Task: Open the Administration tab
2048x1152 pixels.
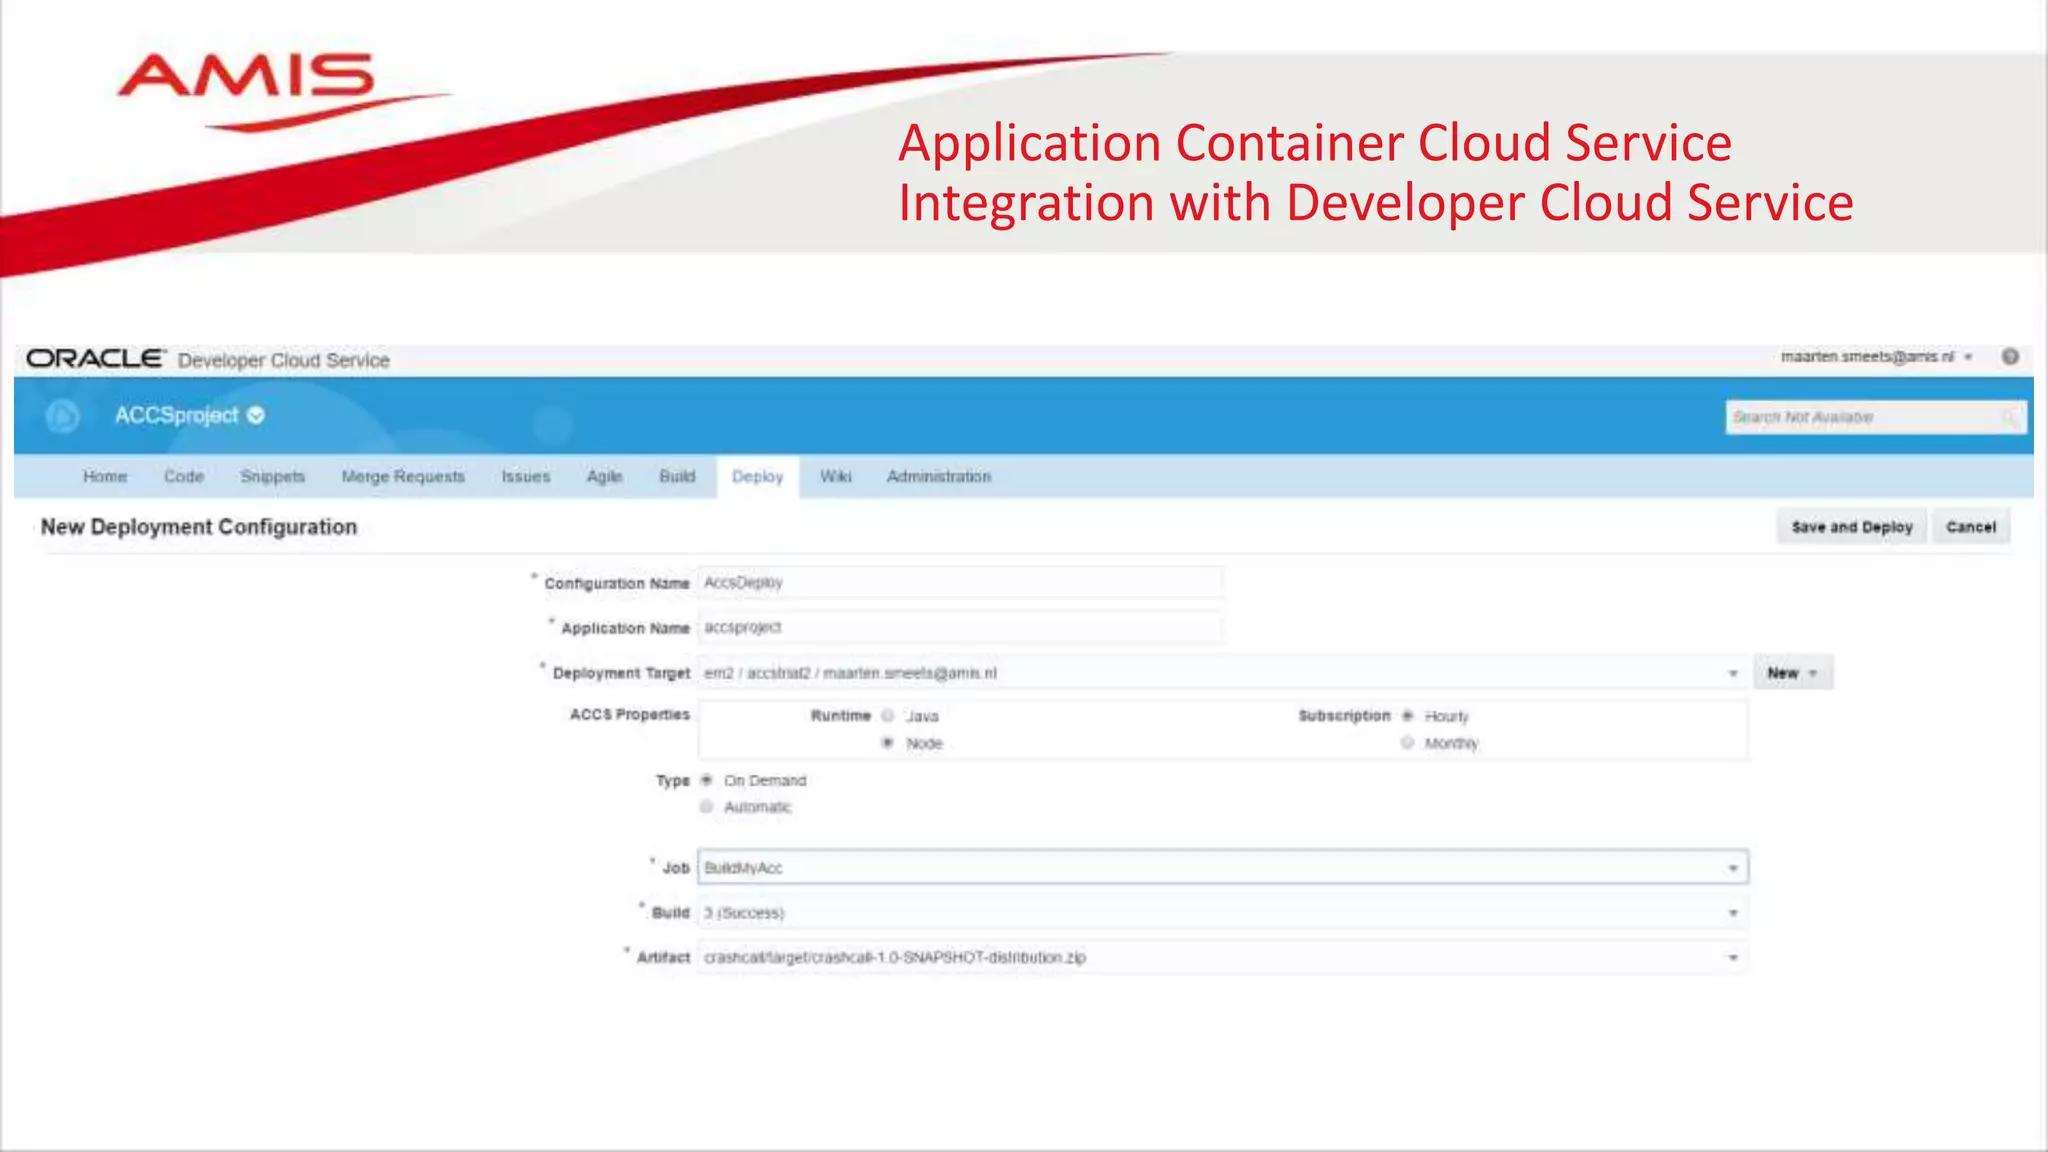Action: point(939,476)
